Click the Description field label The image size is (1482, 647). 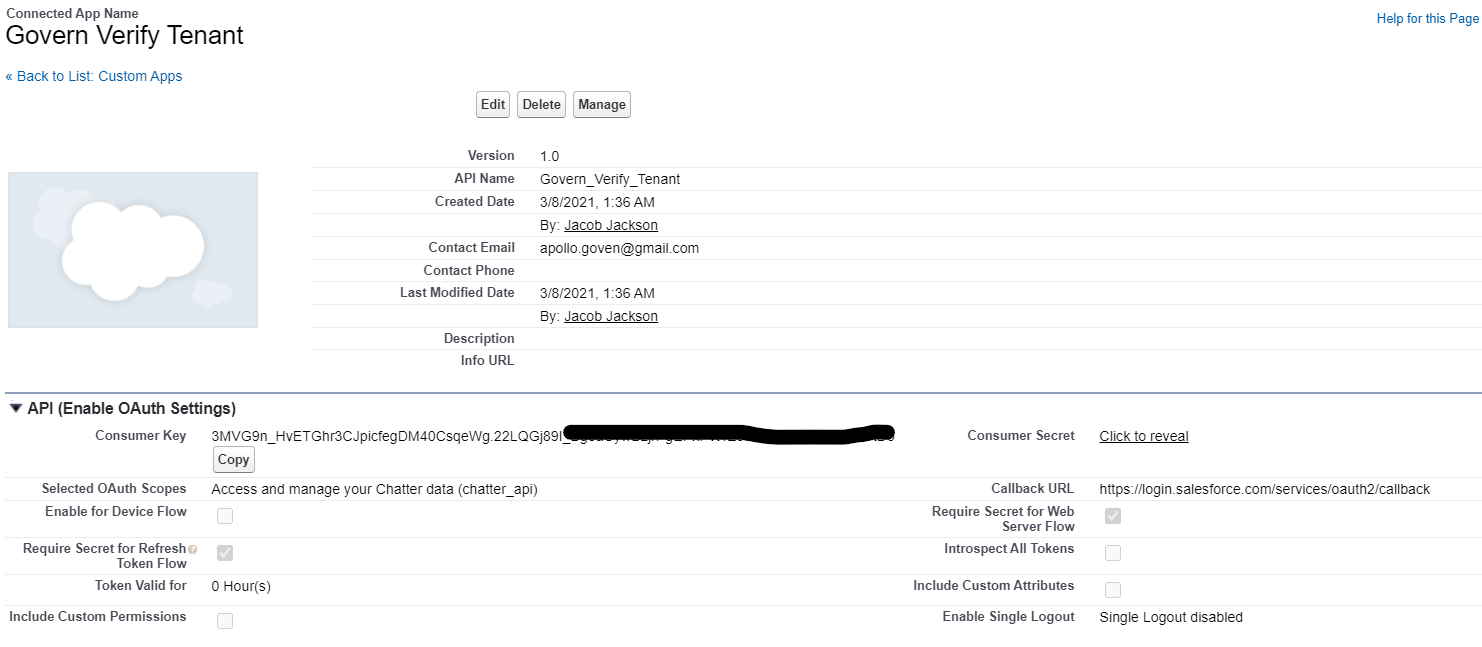[x=479, y=338]
